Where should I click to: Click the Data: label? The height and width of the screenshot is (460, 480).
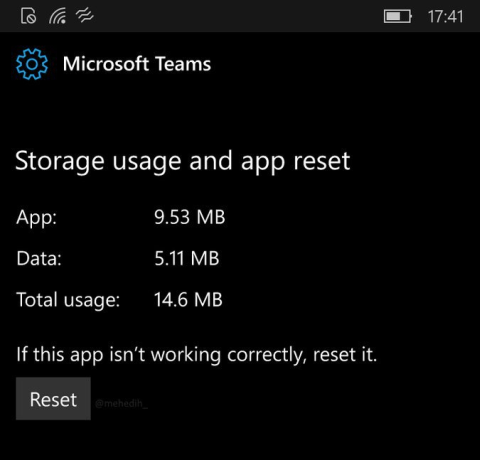(x=39, y=258)
